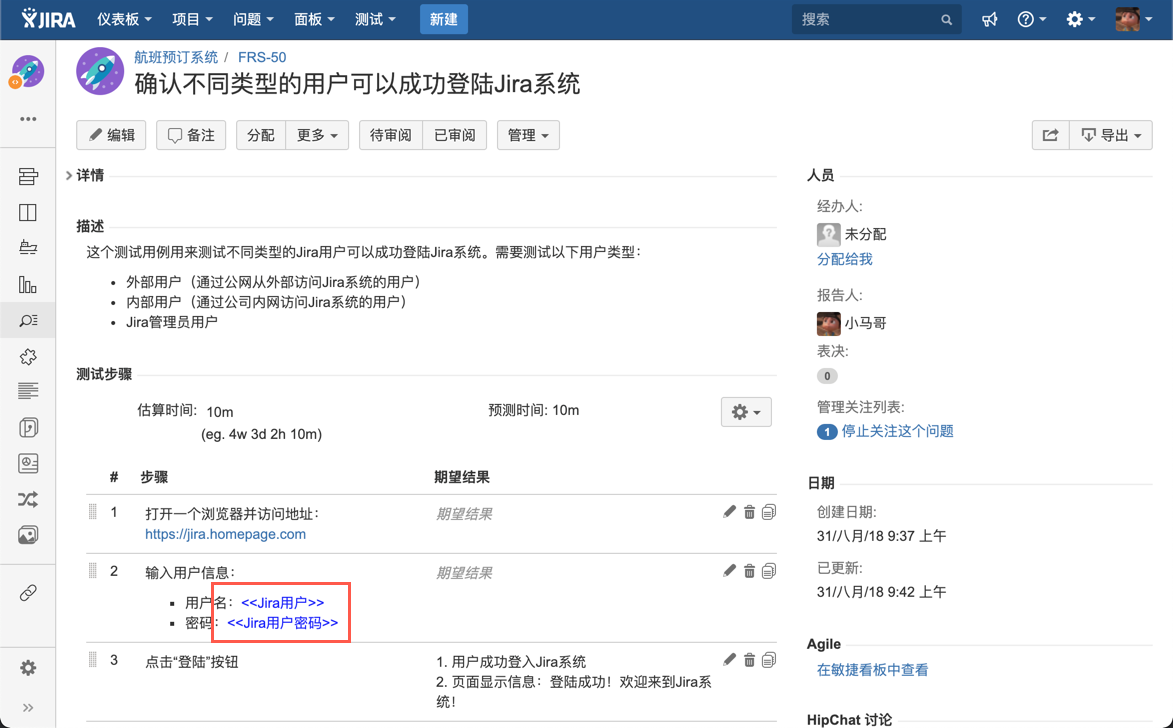Image resolution: width=1173 pixels, height=728 pixels.
Task: Click the chain link icon in sidebar
Action: pyautogui.click(x=28, y=593)
